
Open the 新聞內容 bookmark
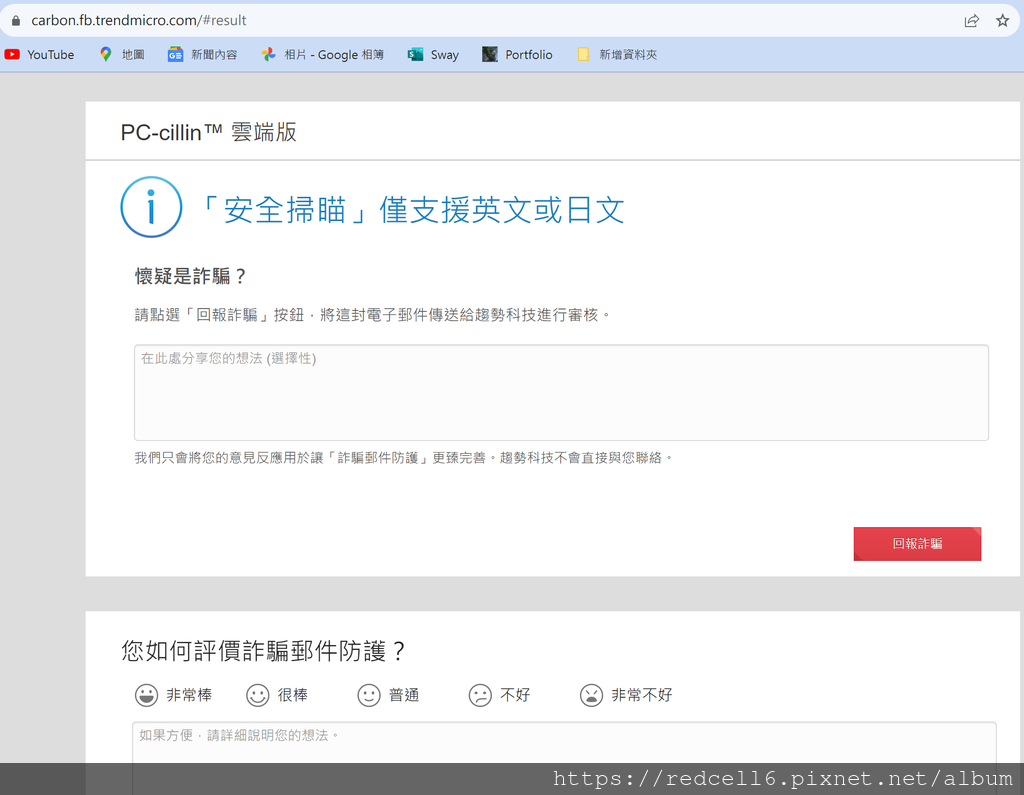pos(200,55)
